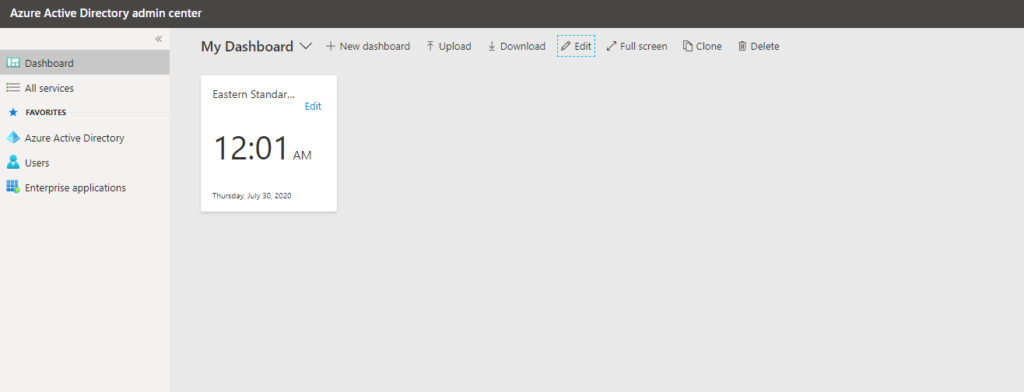Open the Dashboard menu item
The height and width of the screenshot is (392, 1024).
[x=85, y=63]
